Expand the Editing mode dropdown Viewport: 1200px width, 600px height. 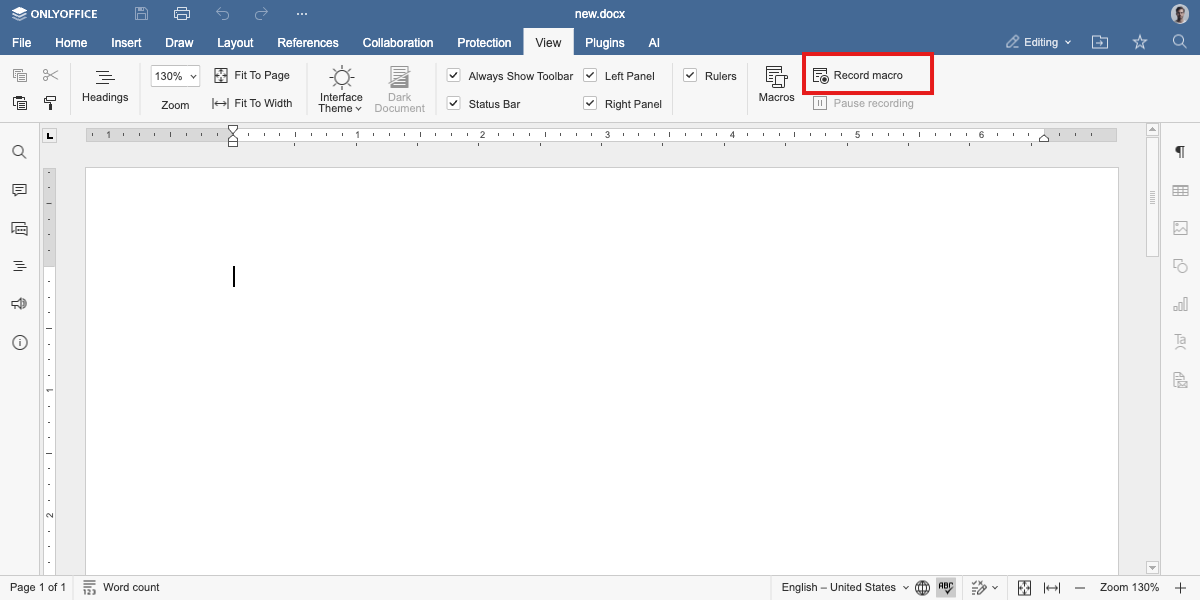click(x=1039, y=42)
